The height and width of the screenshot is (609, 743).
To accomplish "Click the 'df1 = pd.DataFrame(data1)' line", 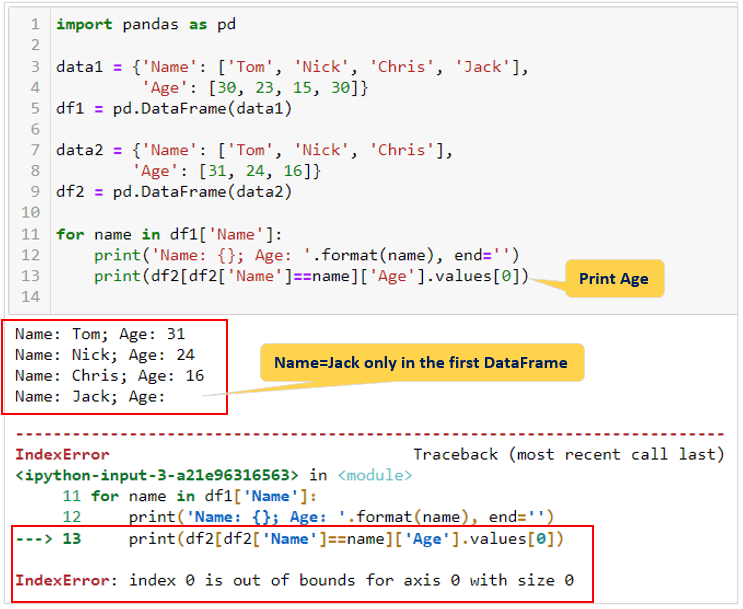I will pos(173,108).
